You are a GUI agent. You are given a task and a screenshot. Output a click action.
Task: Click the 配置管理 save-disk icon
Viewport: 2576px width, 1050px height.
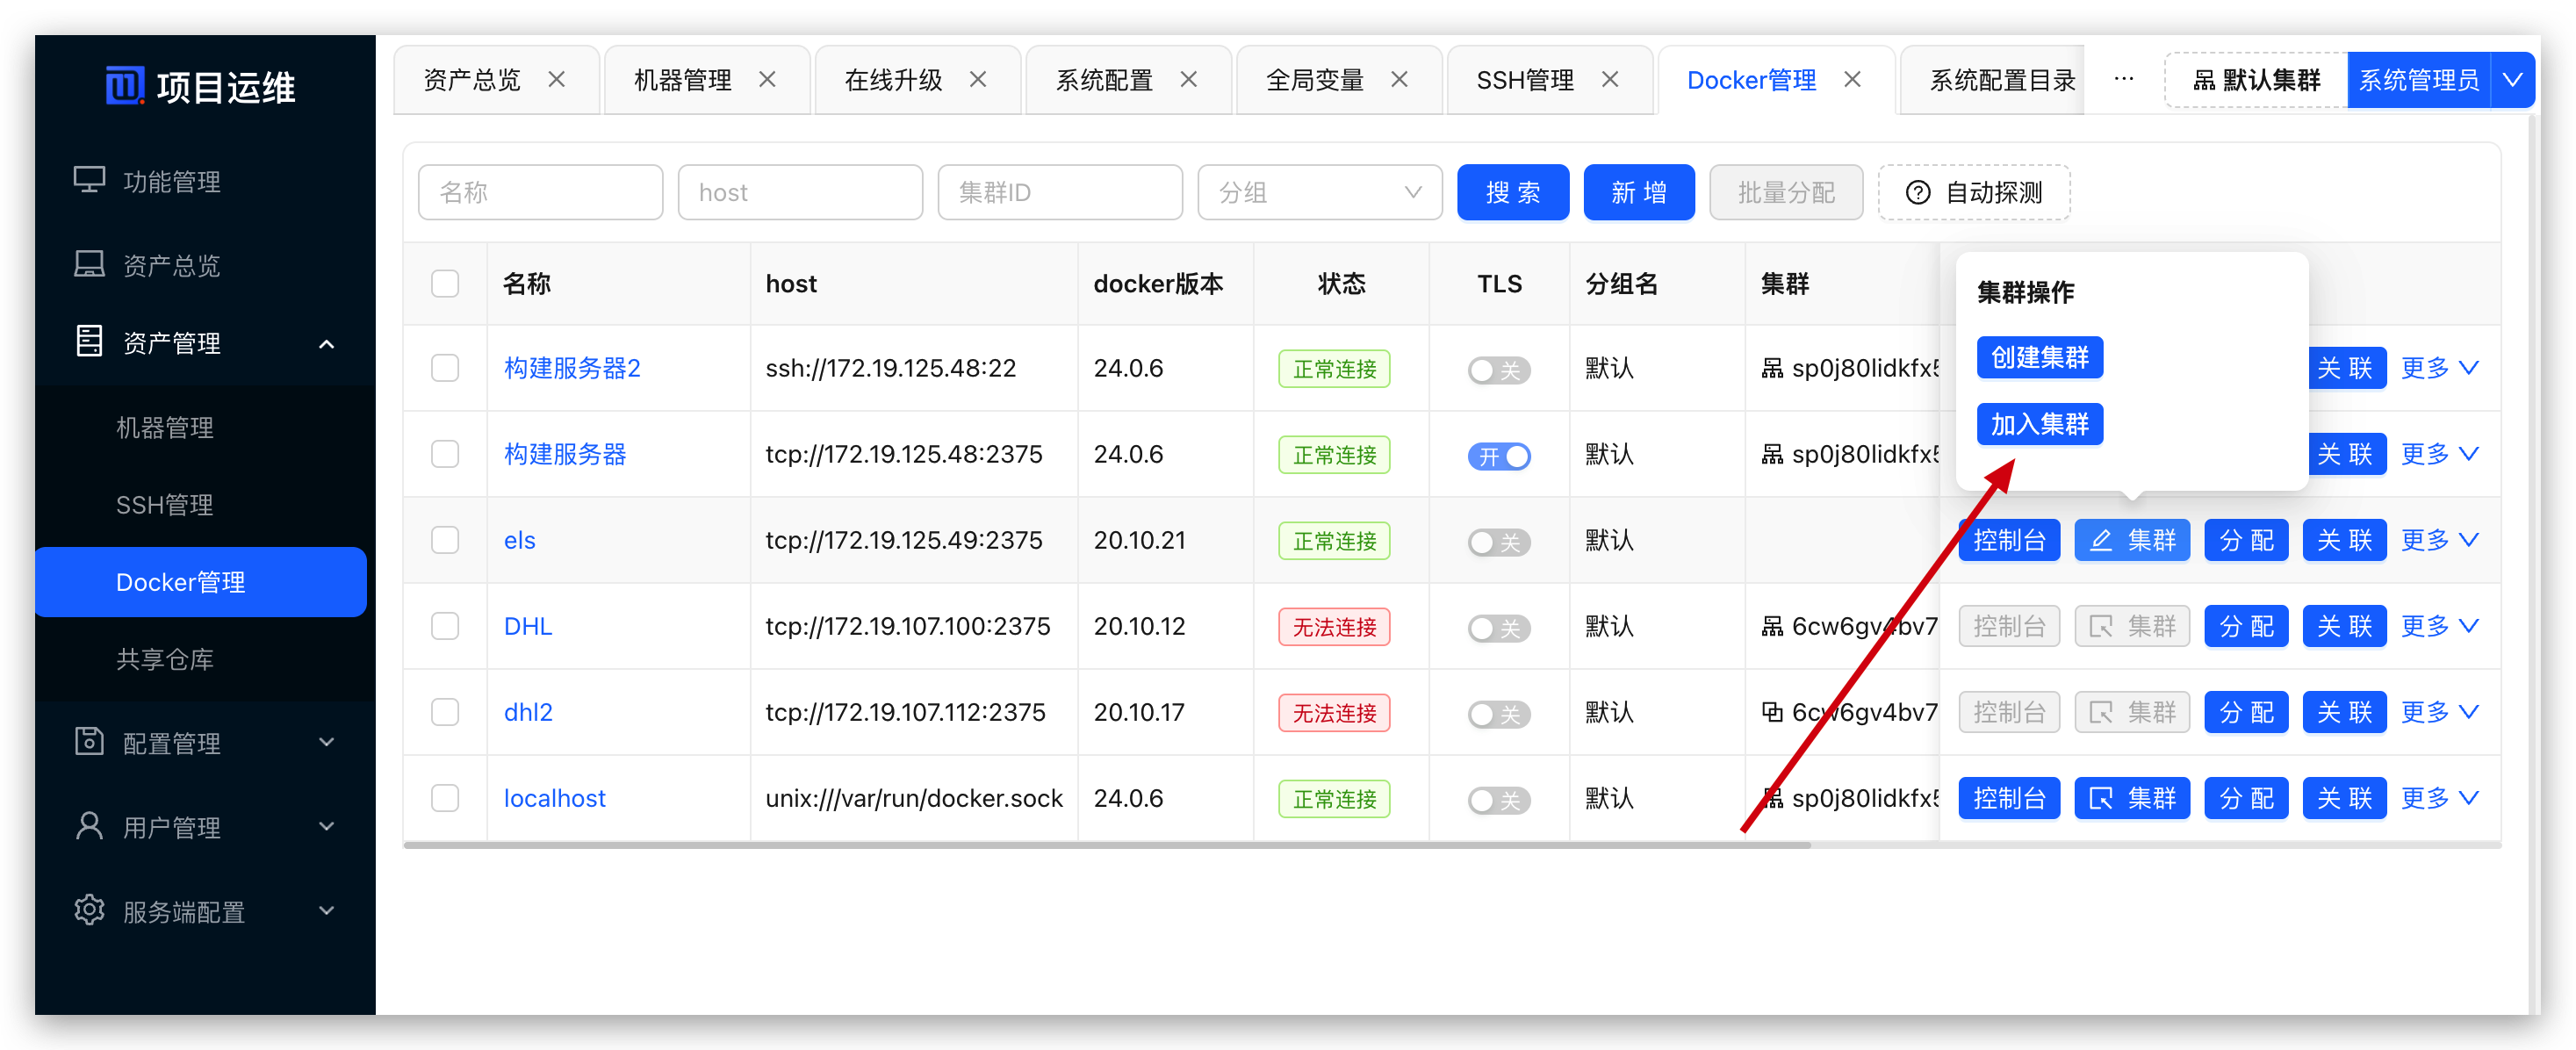tap(89, 741)
